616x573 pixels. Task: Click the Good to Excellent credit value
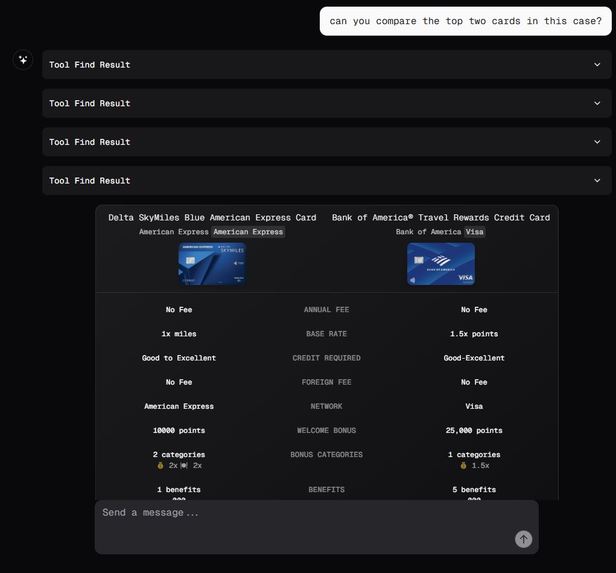tap(179, 358)
